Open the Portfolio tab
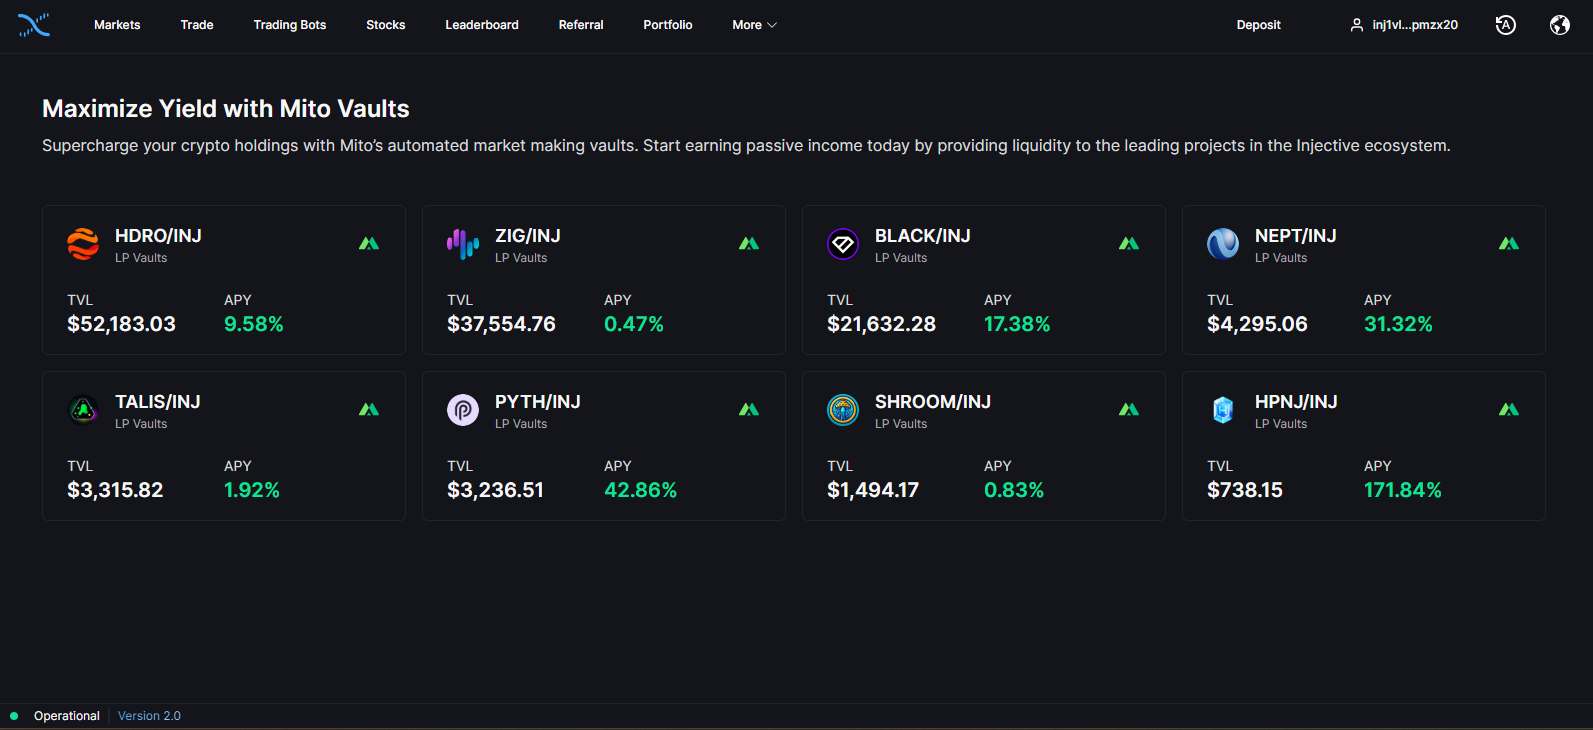Screen dimensions: 1593x730 tap(668, 25)
